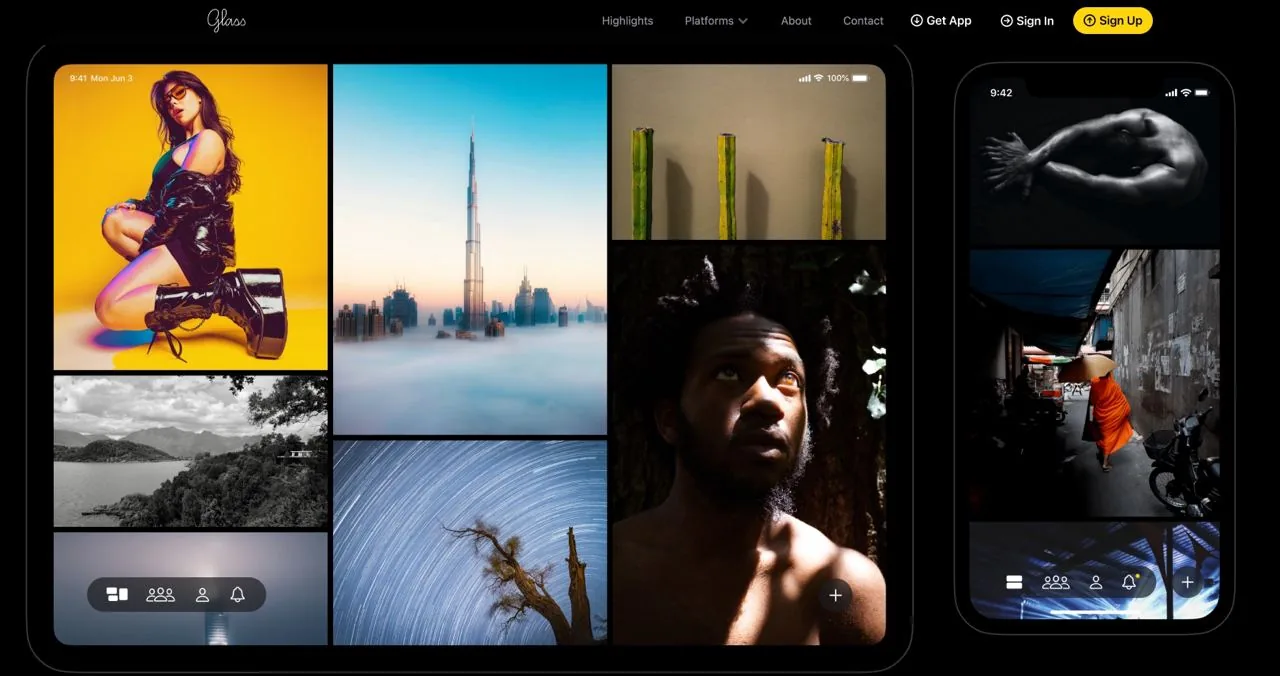The height and width of the screenshot is (676, 1280).
Task: Click the tablet battery status icon
Action: coord(861,78)
